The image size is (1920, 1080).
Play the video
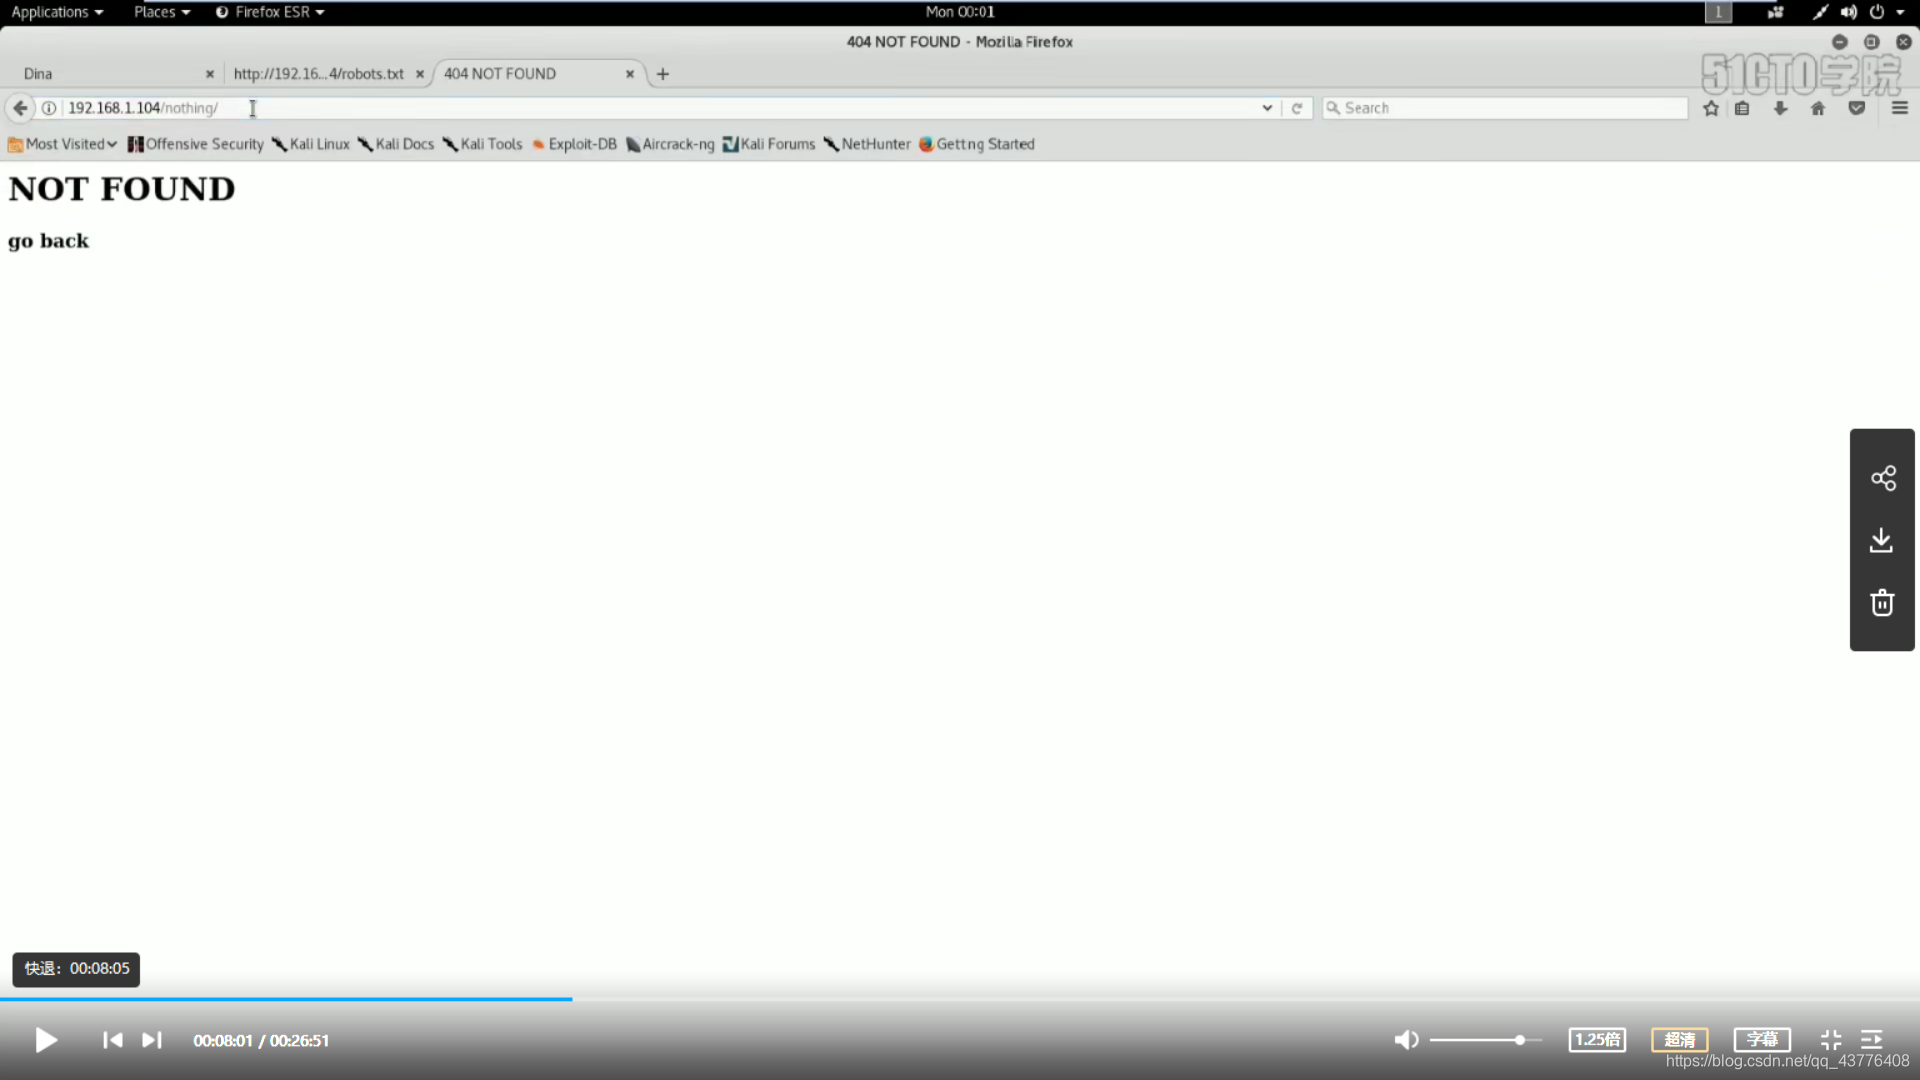tap(45, 1040)
